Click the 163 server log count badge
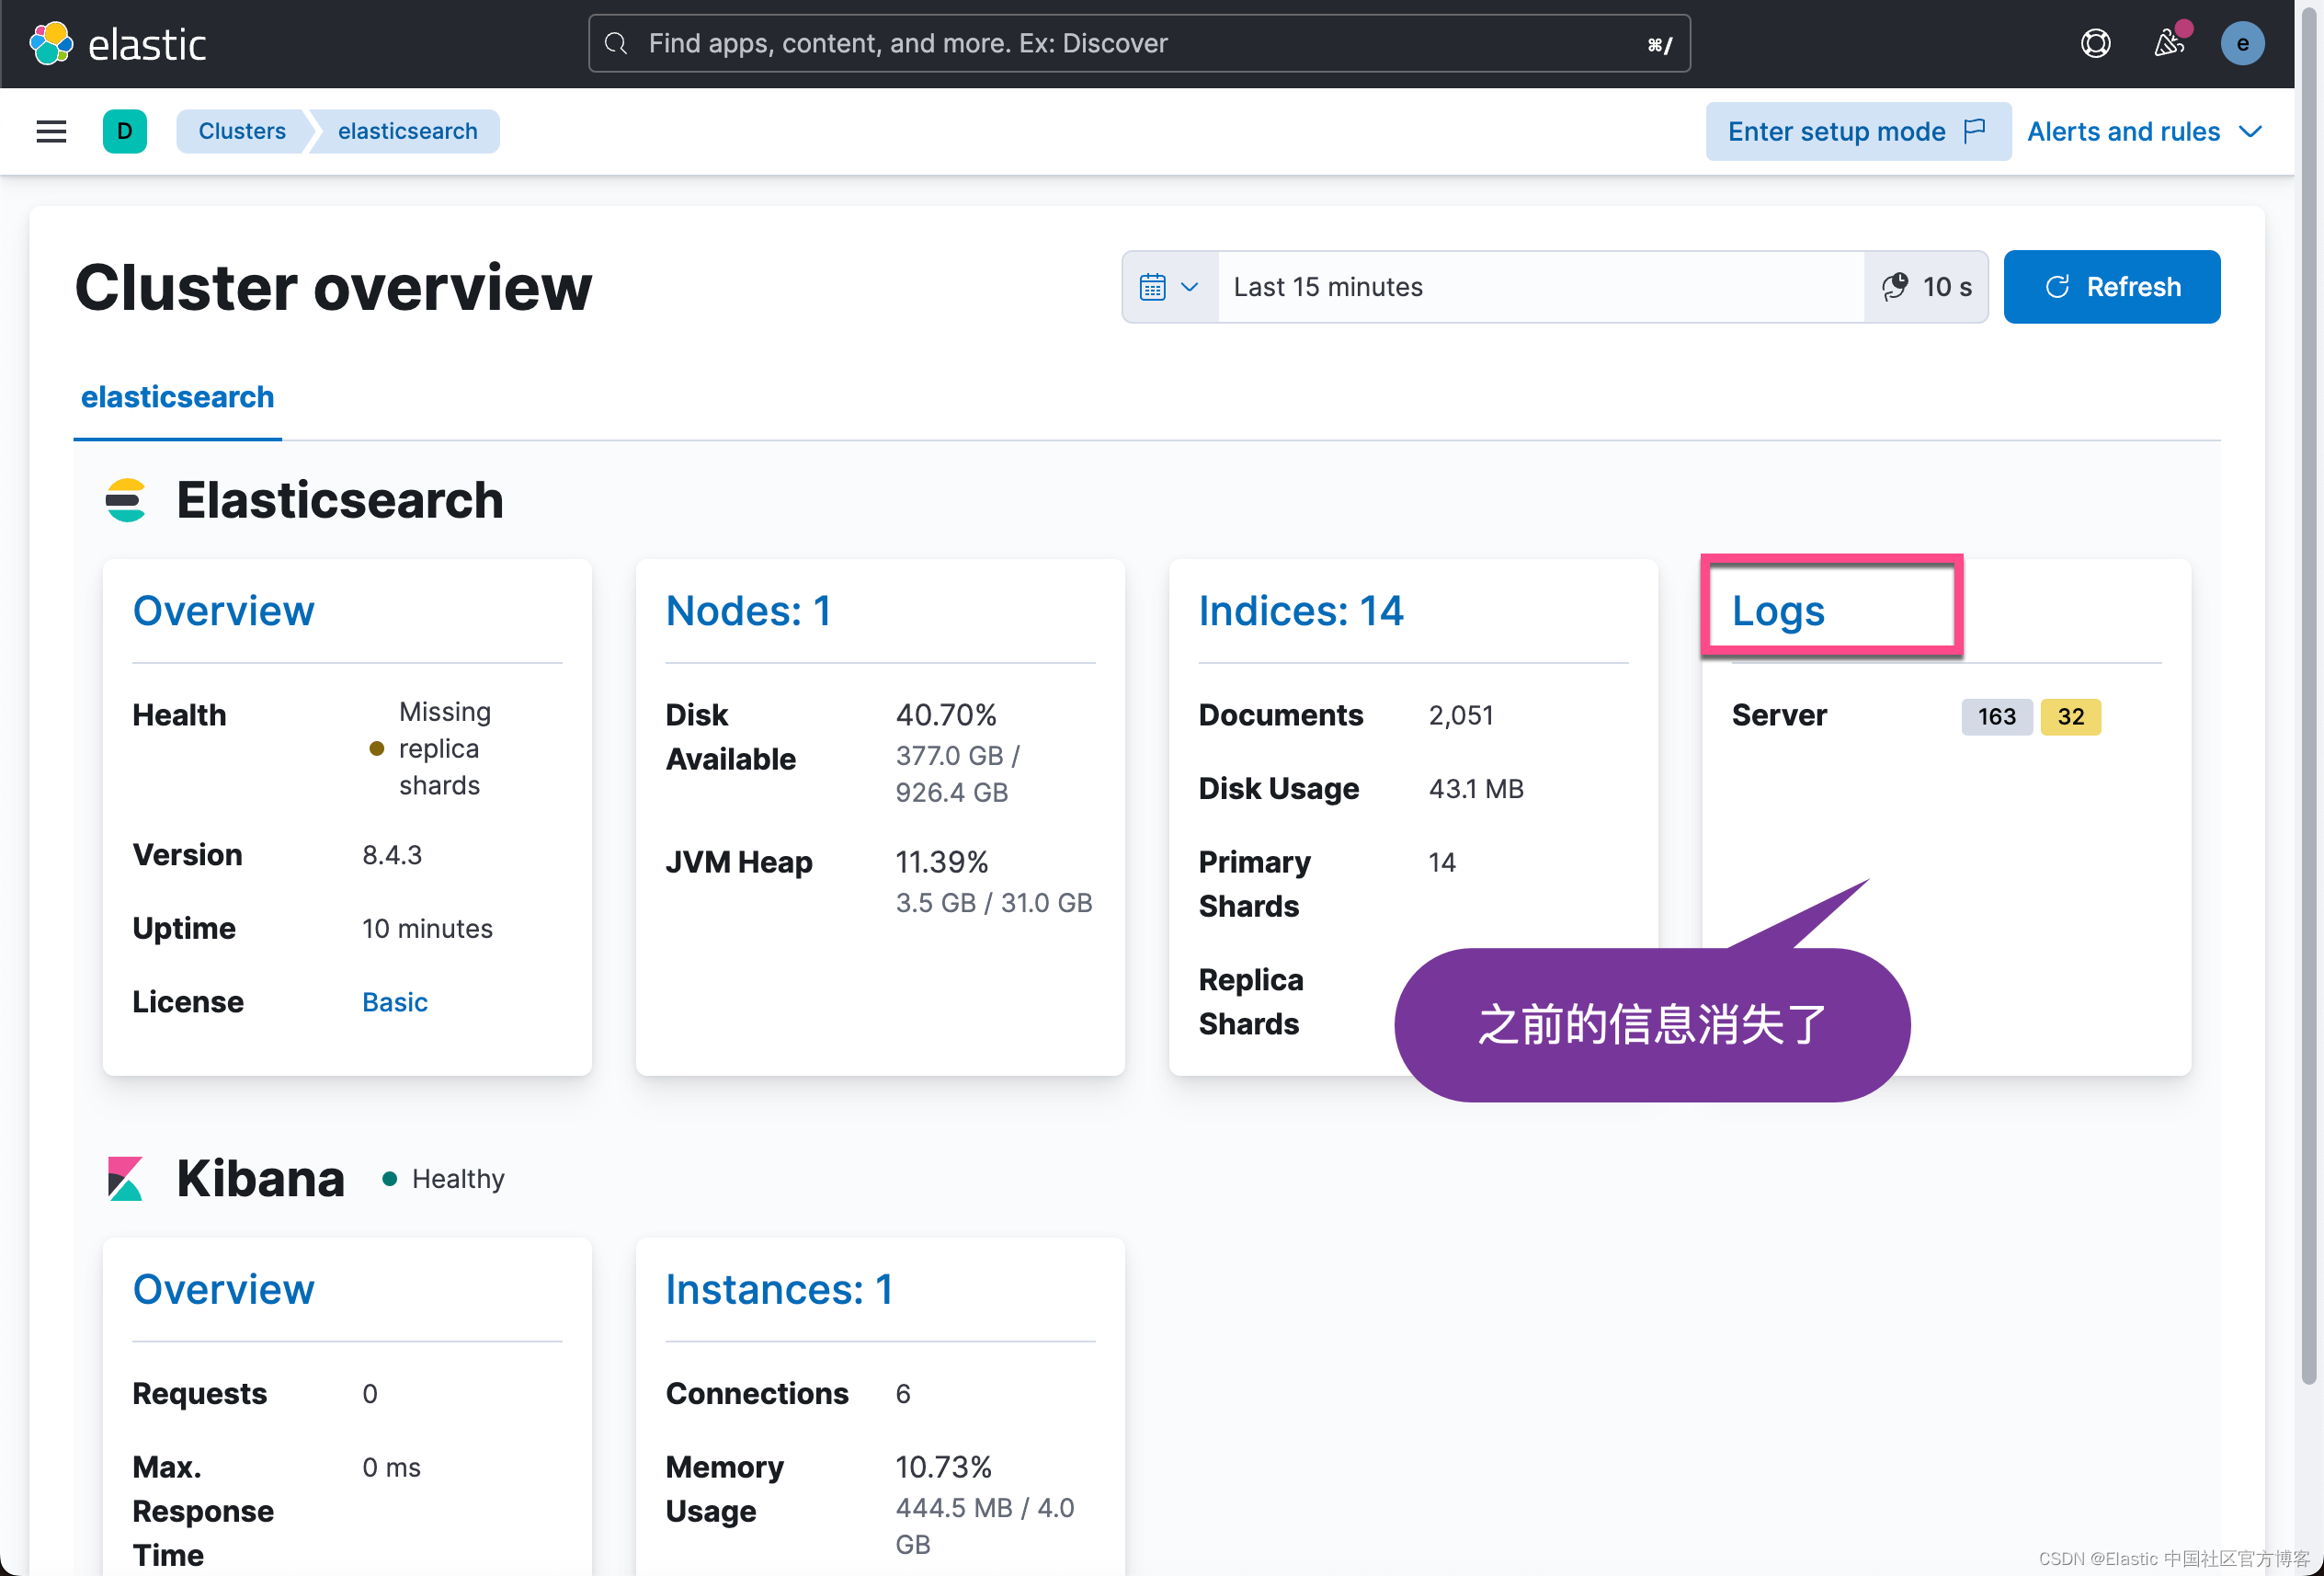This screenshot has width=2324, height=1576. click(x=1996, y=716)
